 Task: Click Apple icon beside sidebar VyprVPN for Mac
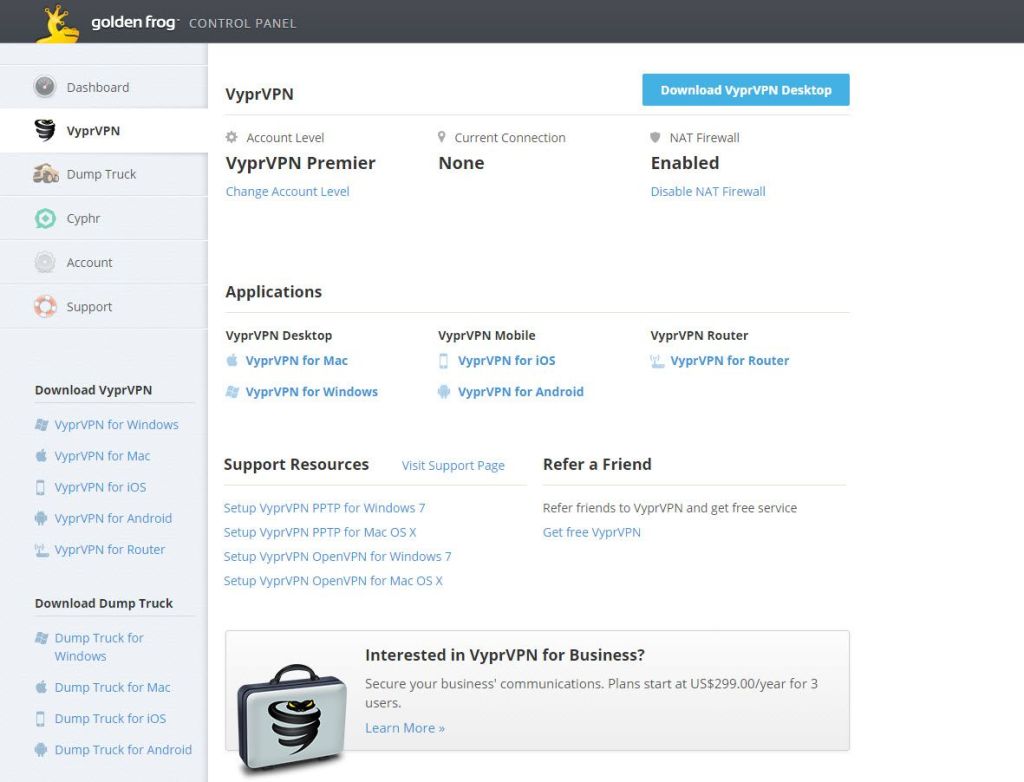point(41,455)
